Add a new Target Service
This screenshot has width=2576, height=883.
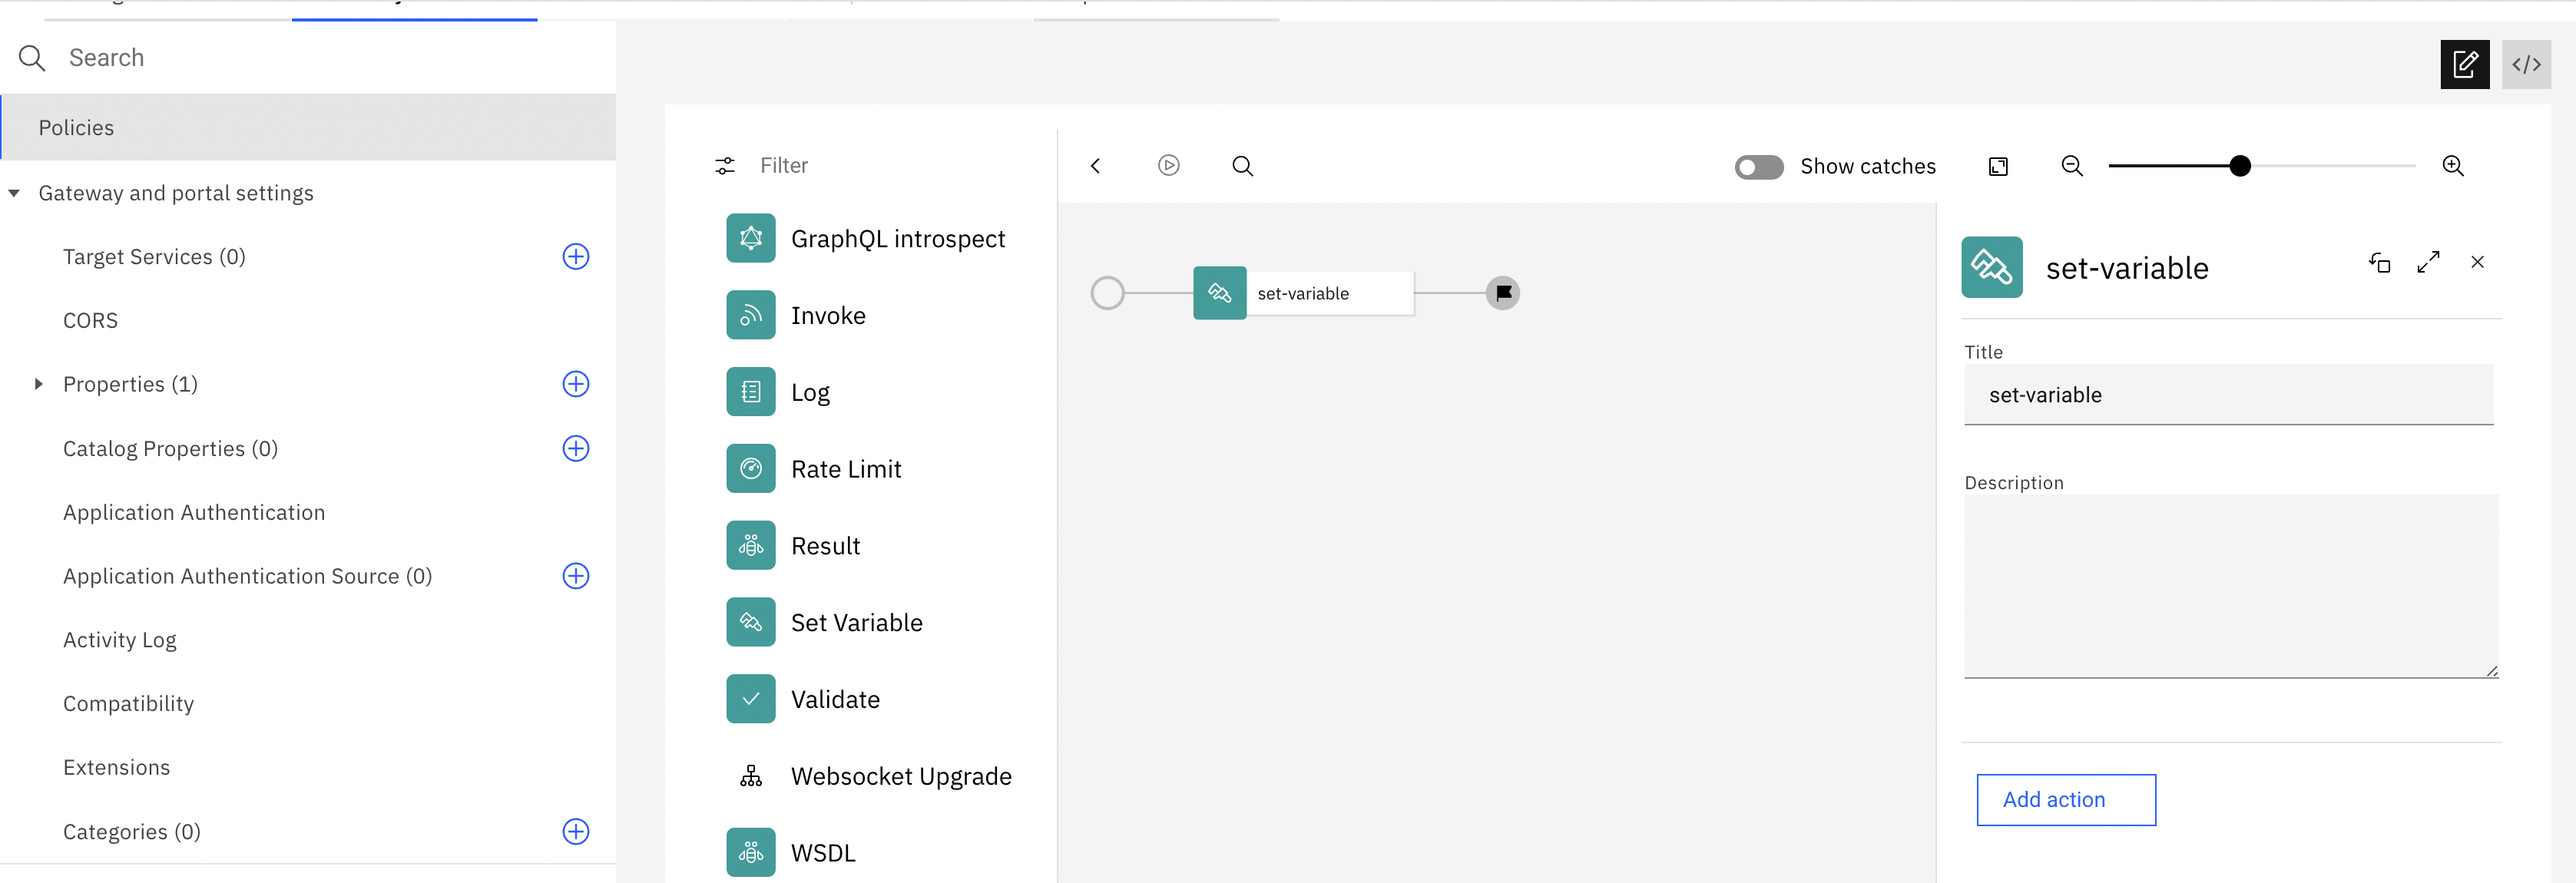click(575, 256)
